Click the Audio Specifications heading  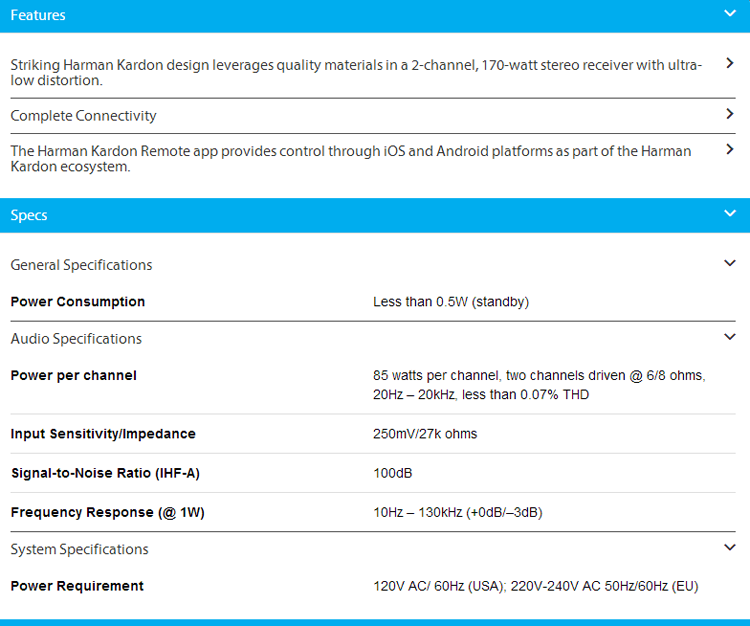click(x=76, y=339)
